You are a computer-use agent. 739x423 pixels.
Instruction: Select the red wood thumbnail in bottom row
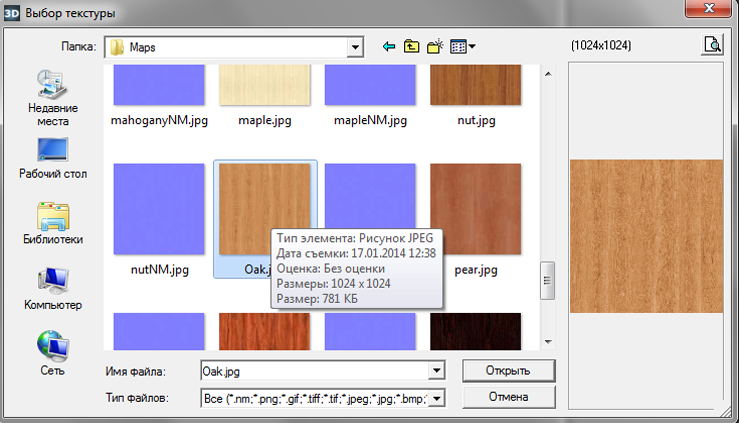(x=264, y=331)
